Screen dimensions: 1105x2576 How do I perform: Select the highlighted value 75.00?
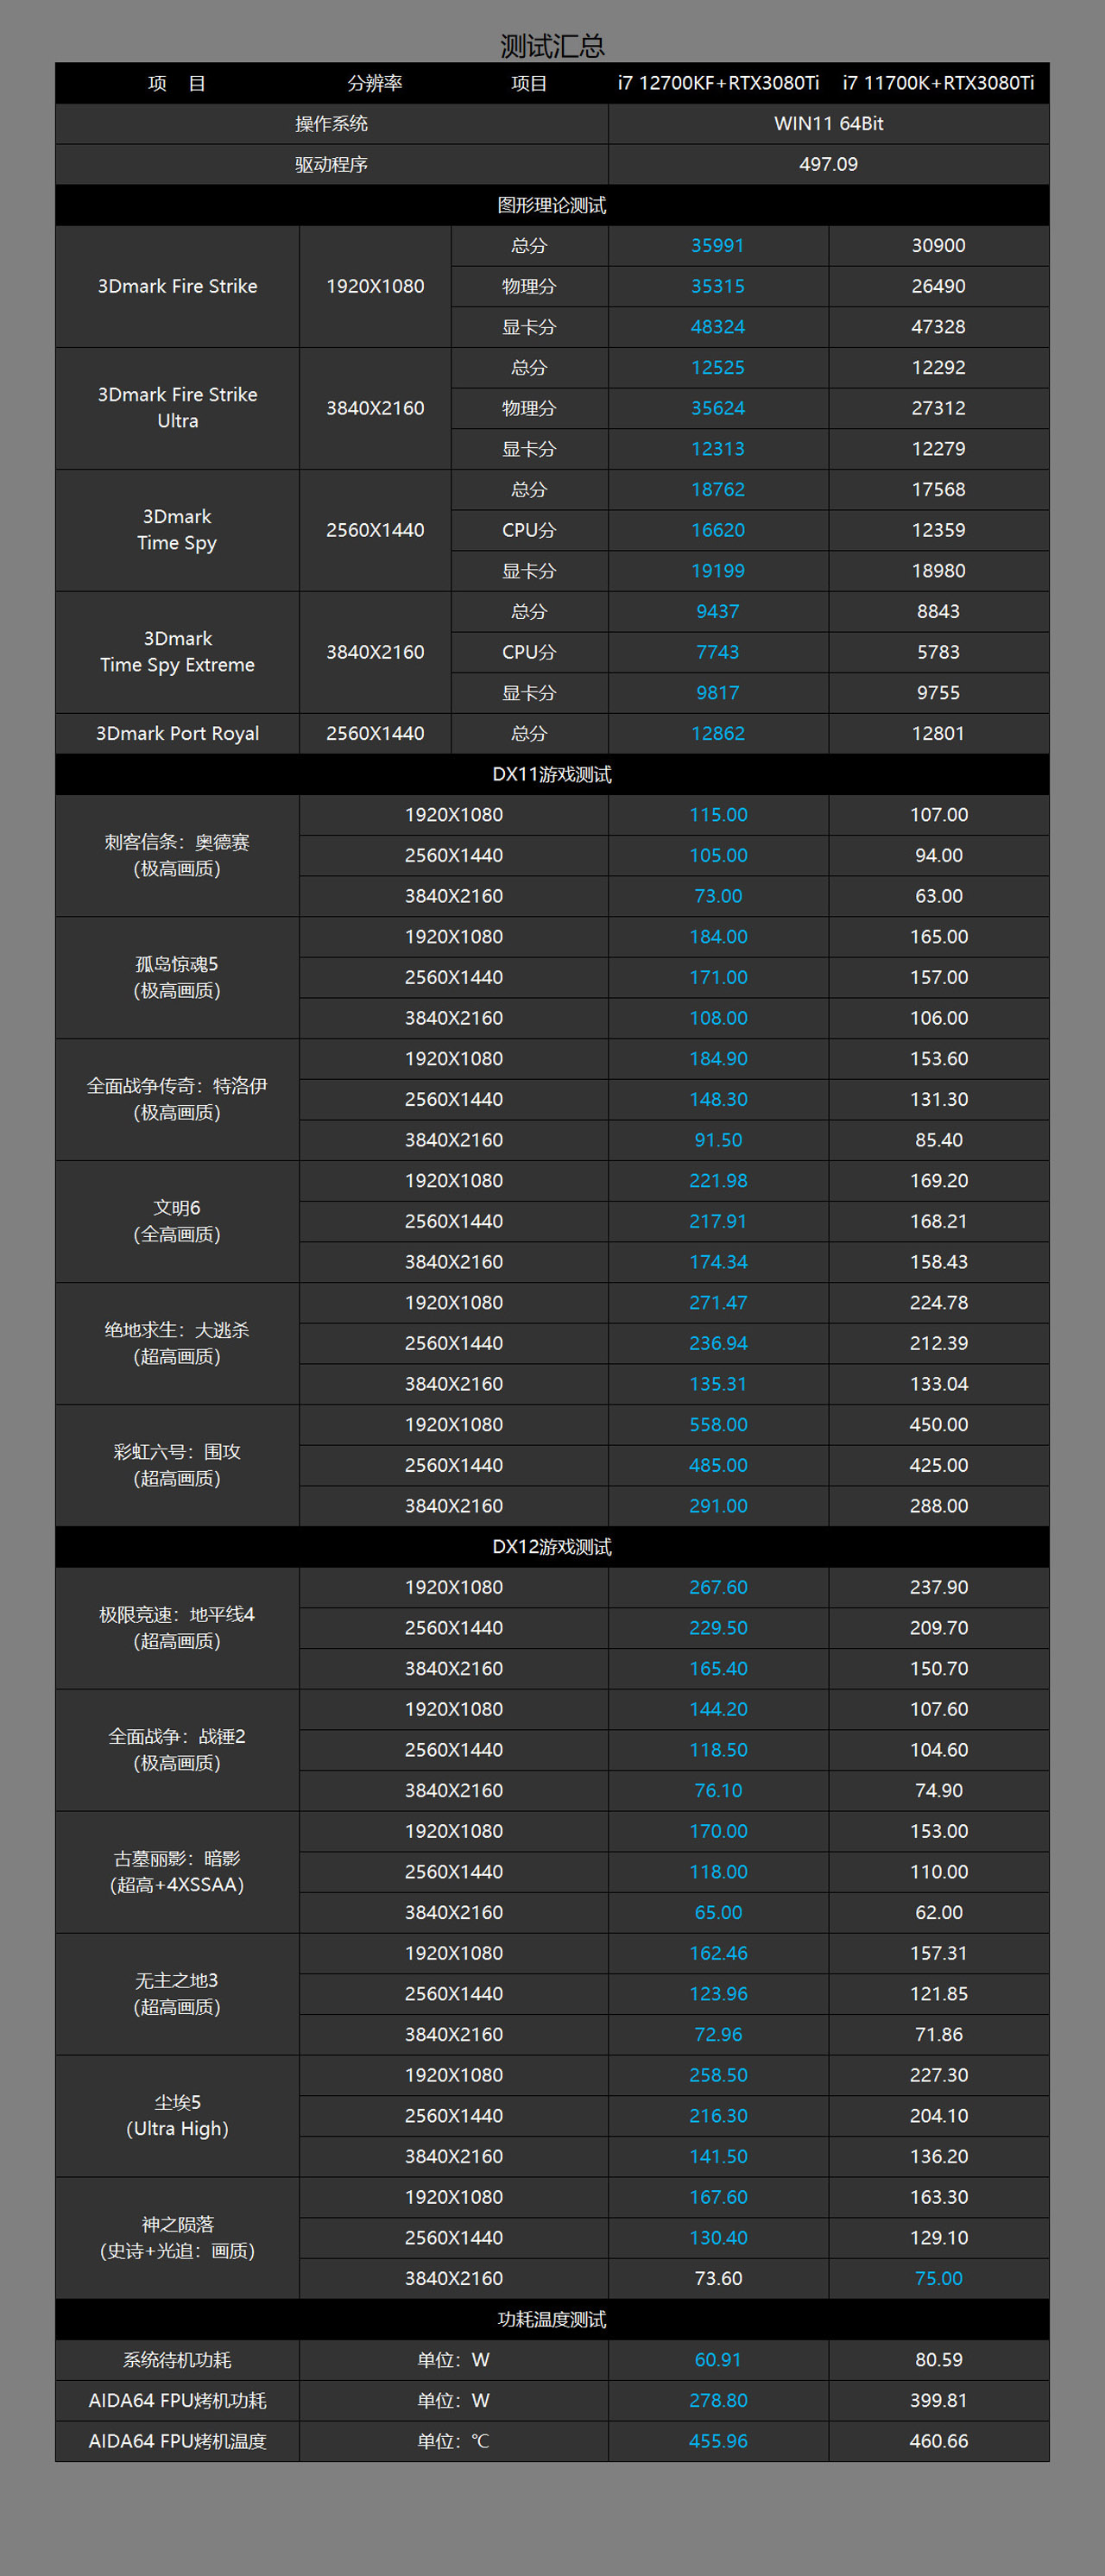coord(938,2279)
